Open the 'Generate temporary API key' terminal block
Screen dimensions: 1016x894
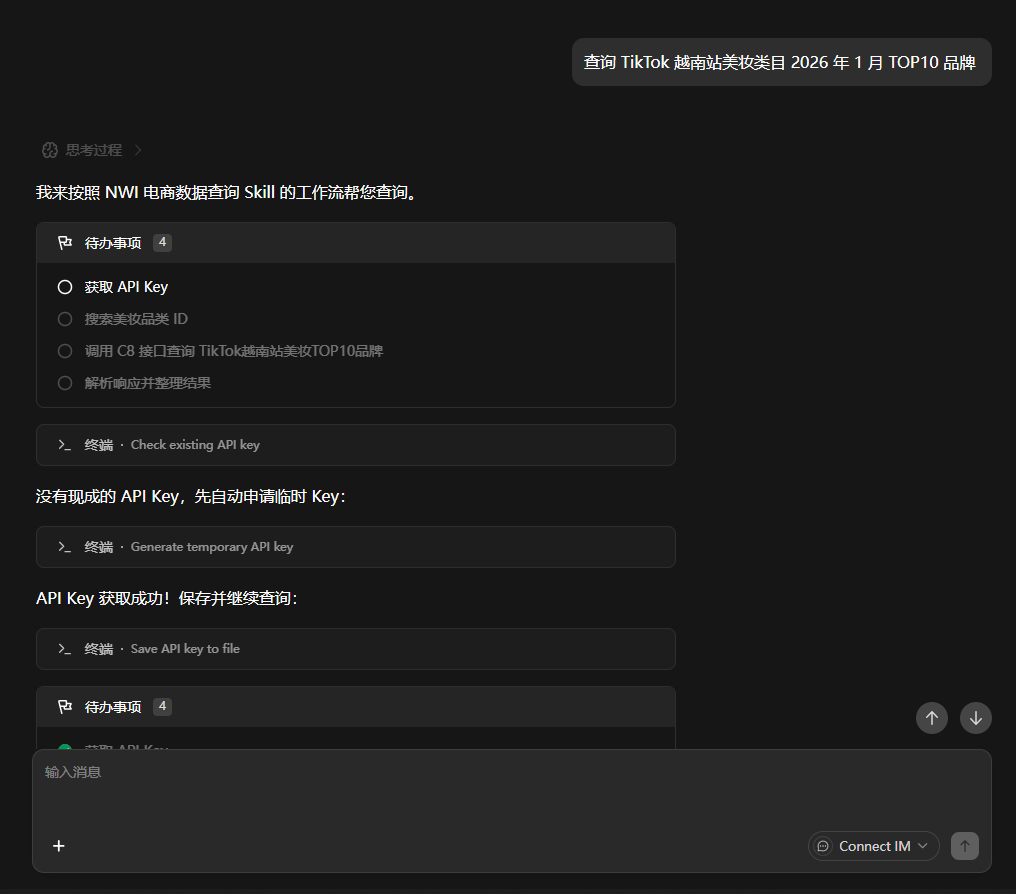tap(356, 547)
